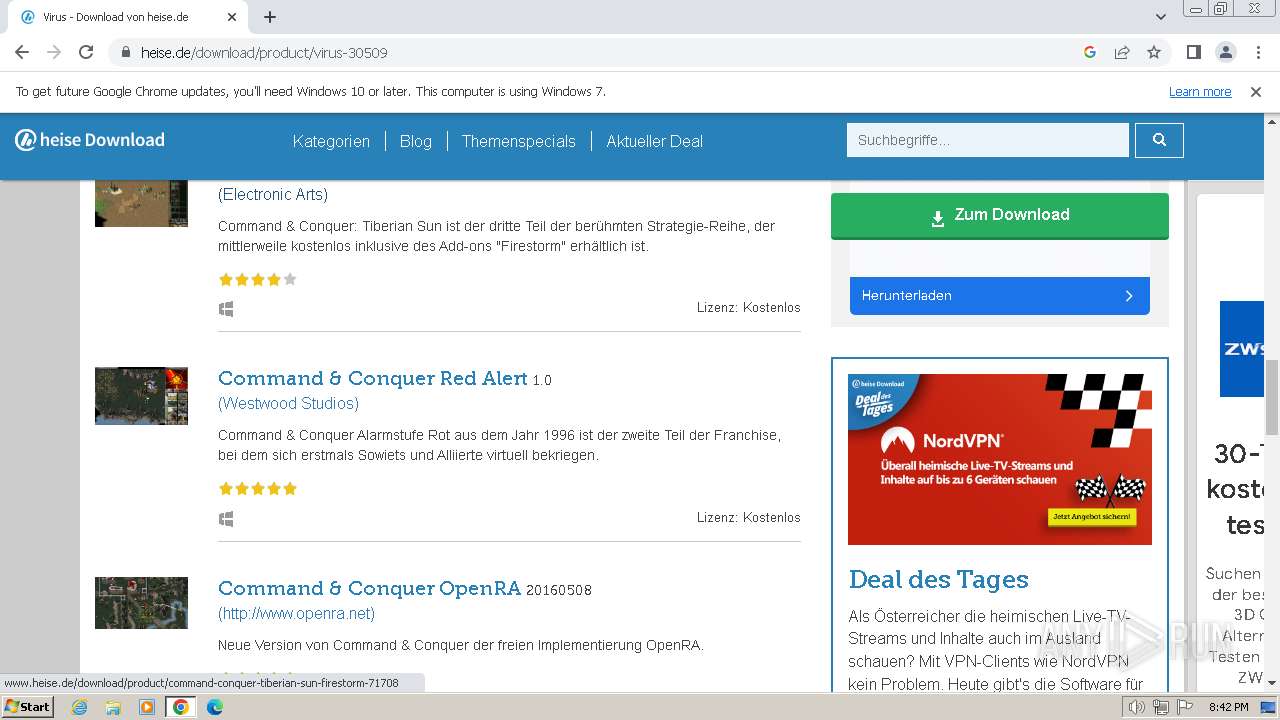Open the Aktueller Deal menu item
Screen dimensions: 1280x720
pos(654,141)
